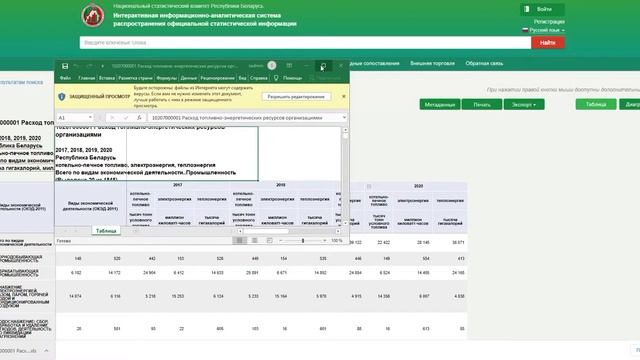
Task: Click Excel horizontal scrollbar left arrow
Action: click(x=240, y=231)
